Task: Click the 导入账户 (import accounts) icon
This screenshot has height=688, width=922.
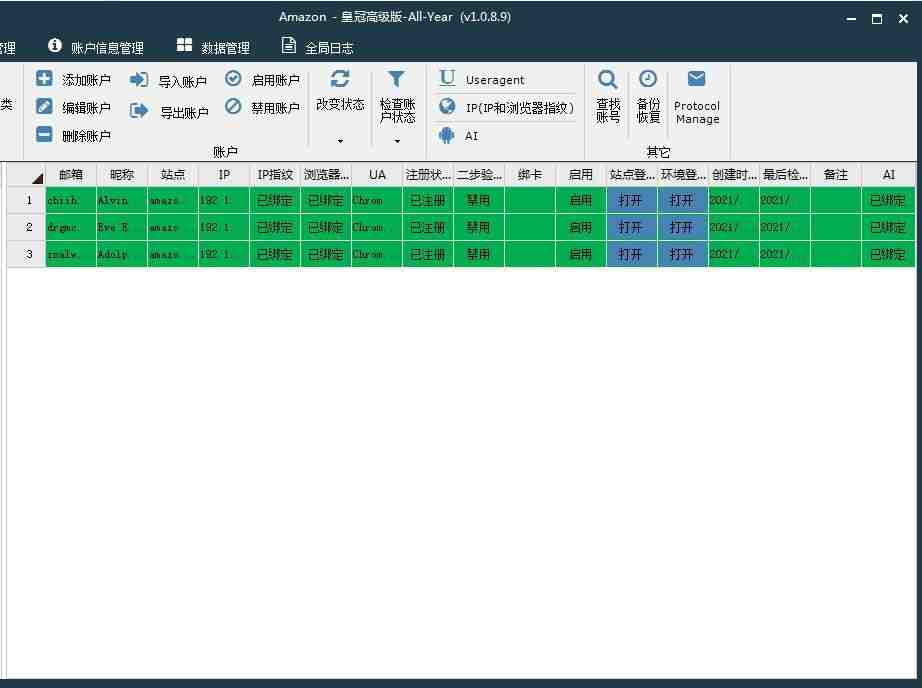Action: [139, 80]
